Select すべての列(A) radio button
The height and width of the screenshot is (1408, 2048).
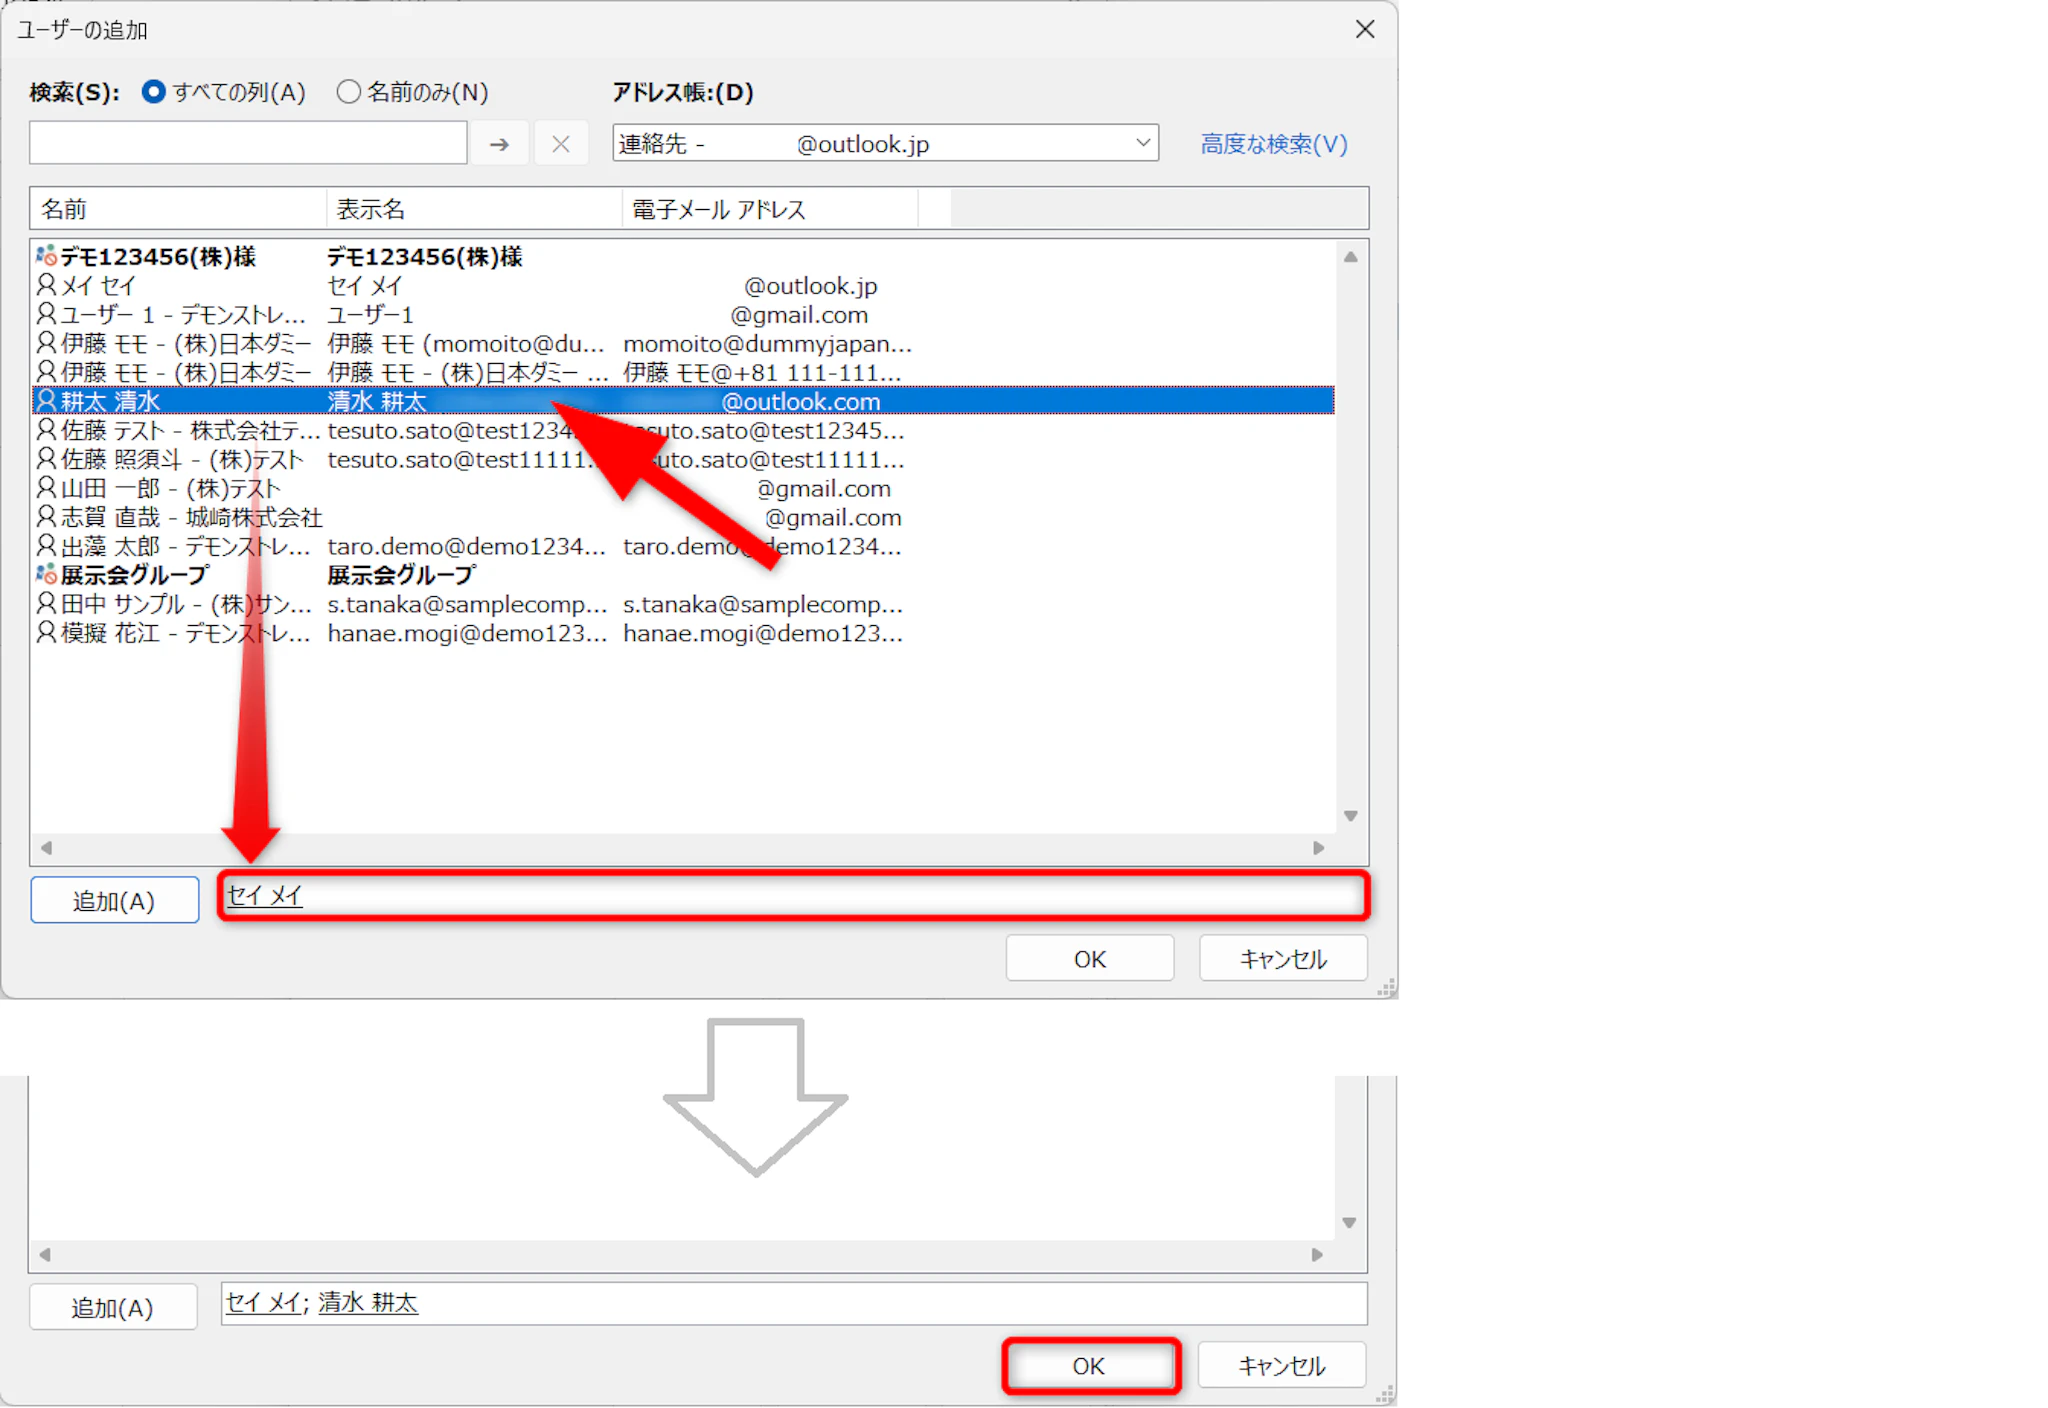coord(153,92)
